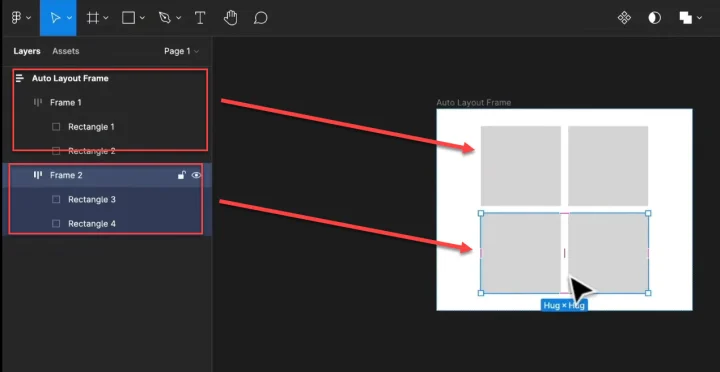This screenshot has width=720, height=372.
Task: Select the Comment tool
Action: point(260,18)
